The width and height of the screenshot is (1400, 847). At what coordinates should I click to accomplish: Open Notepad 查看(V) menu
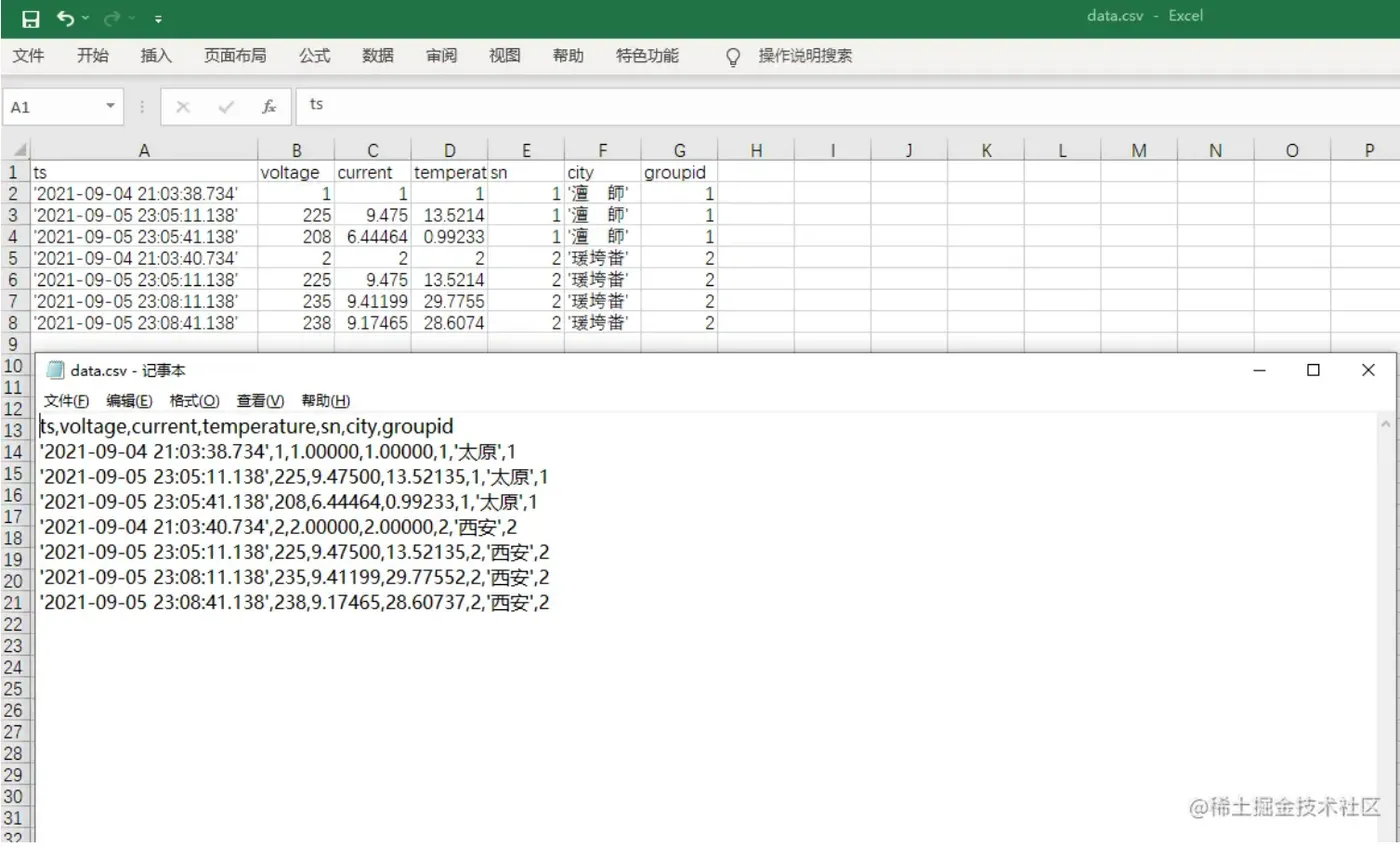pos(260,401)
